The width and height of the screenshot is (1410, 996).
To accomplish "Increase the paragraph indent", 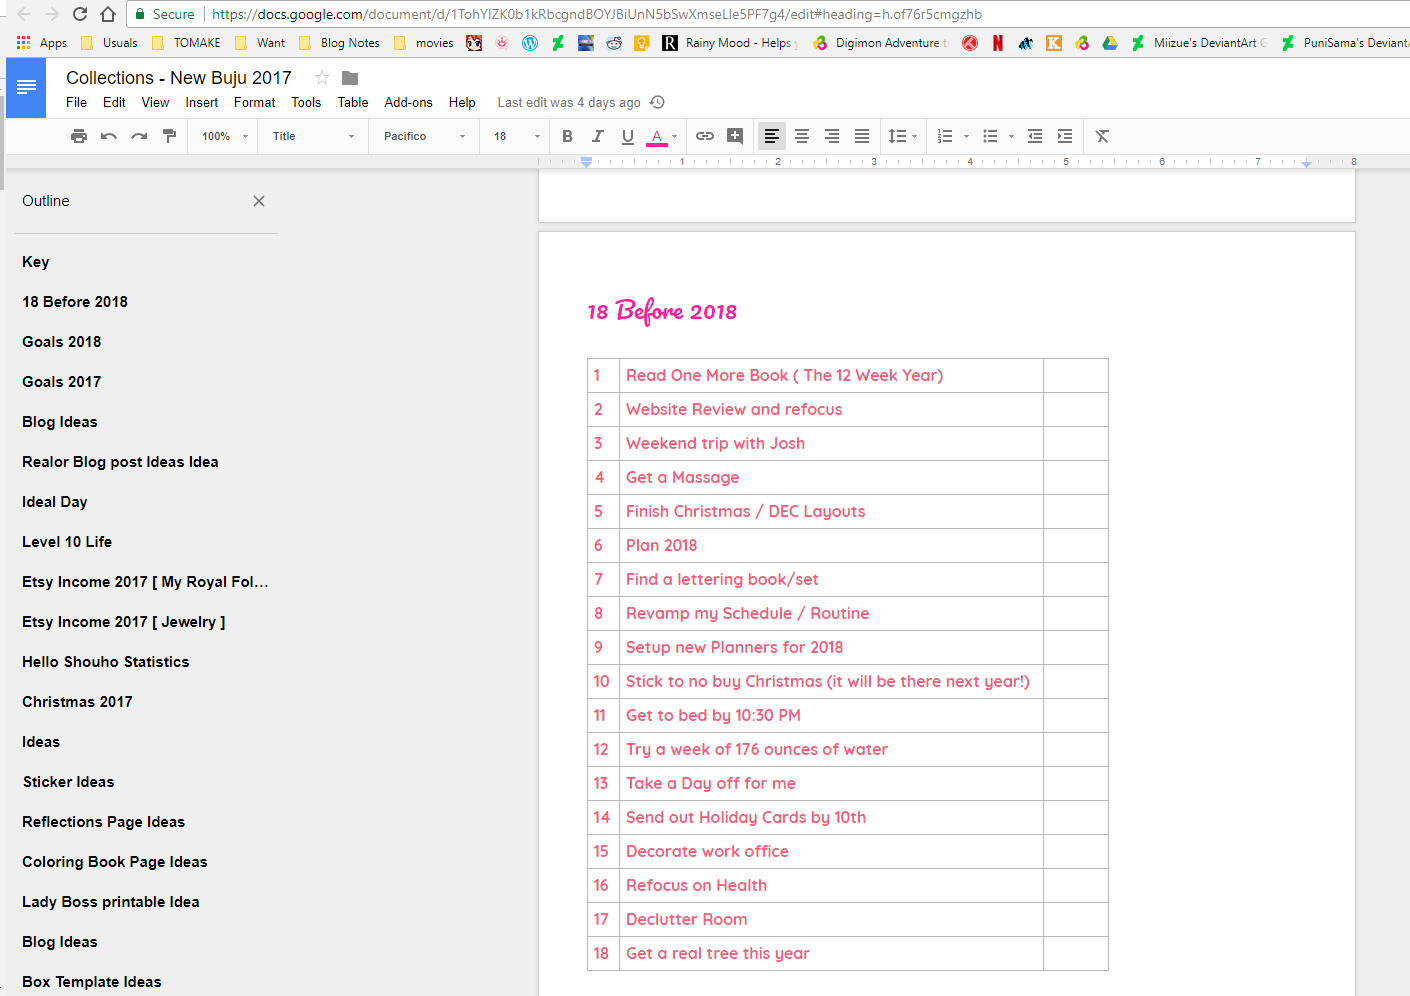I will coord(1065,136).
